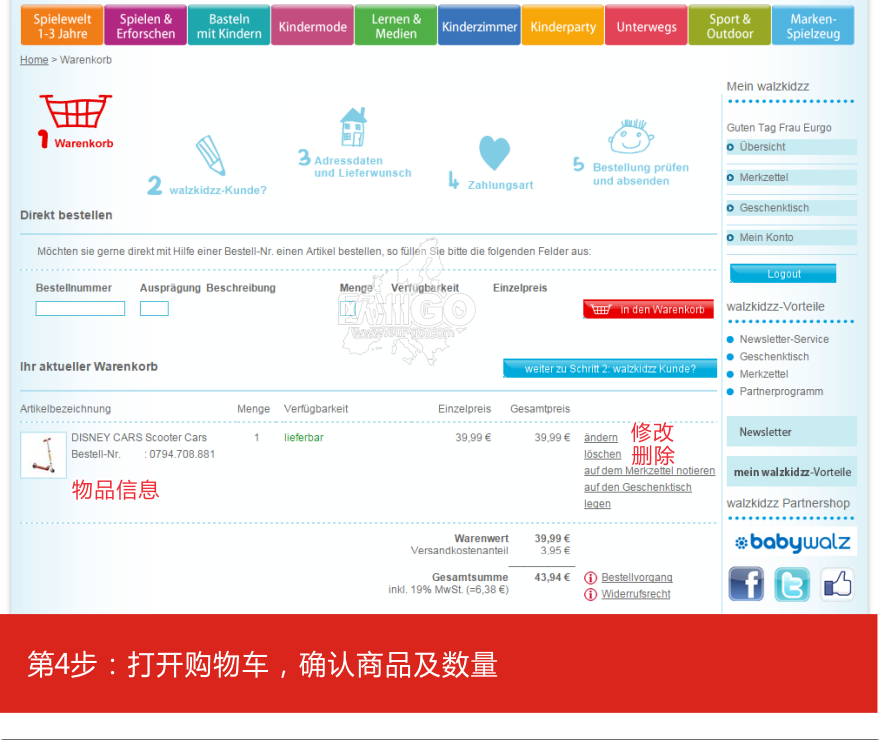Viewport: 879px width, 740px height.
Task: Click the Bestellnummer input field
Action: click(x=80, y=309)
